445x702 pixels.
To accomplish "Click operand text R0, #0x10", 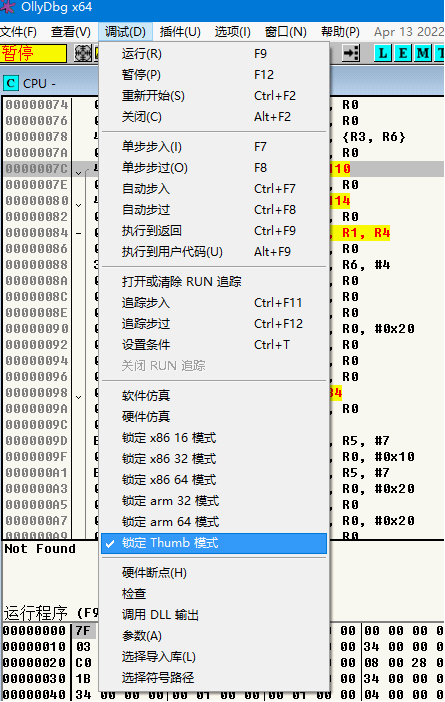I will pyautogui.click(x=378, y=457).
